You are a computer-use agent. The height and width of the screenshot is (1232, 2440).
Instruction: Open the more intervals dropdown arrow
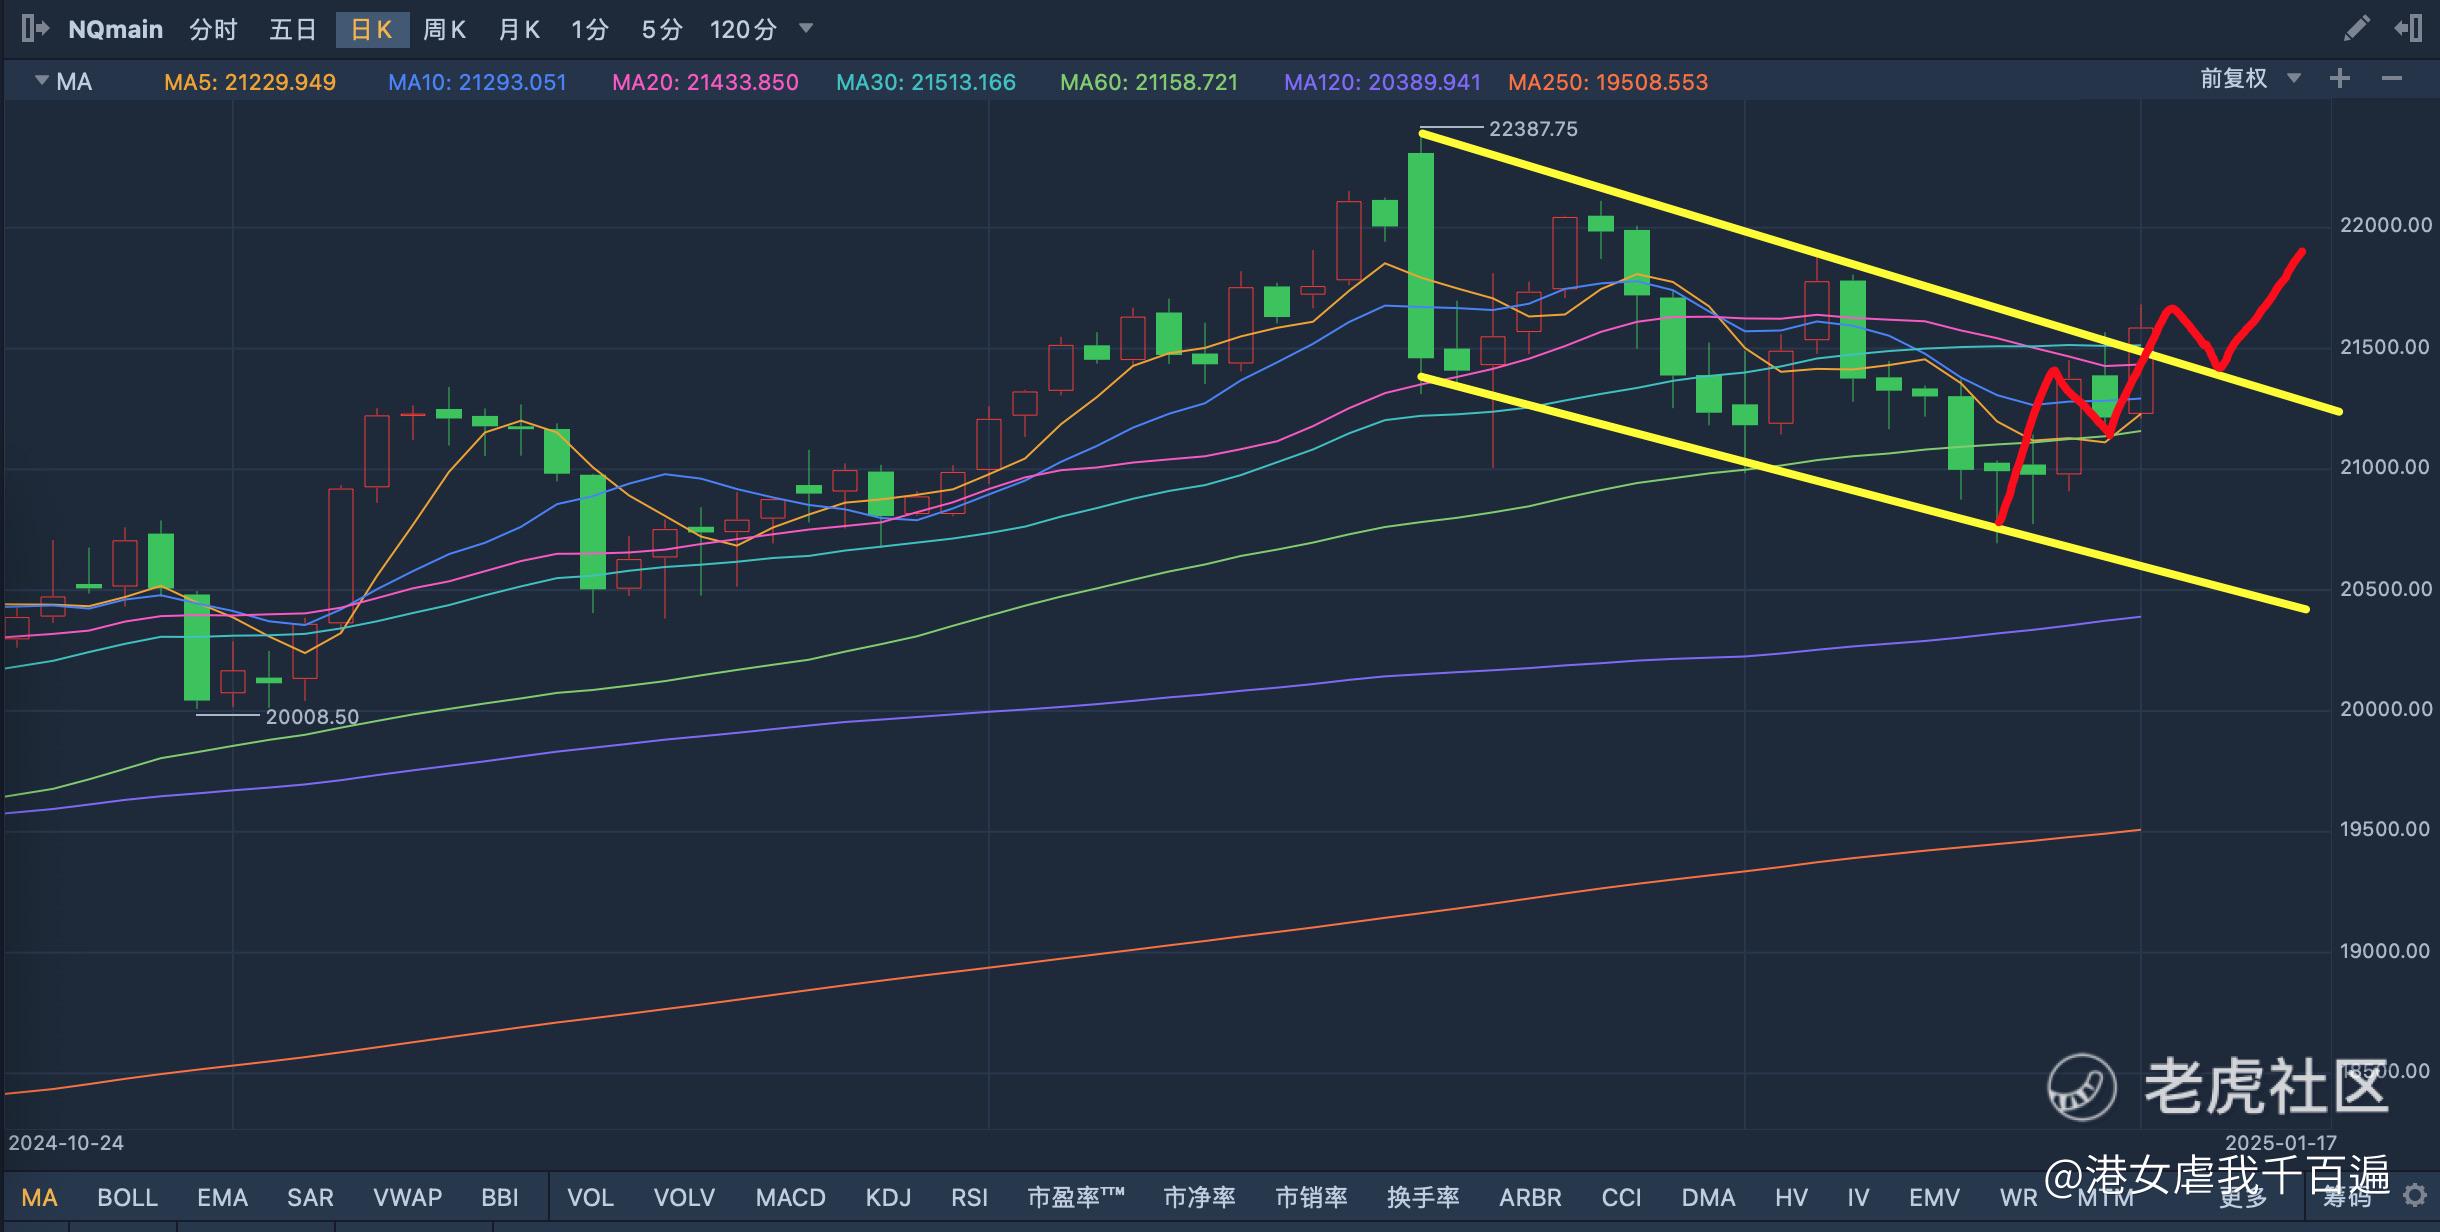[x=806, y=29]
